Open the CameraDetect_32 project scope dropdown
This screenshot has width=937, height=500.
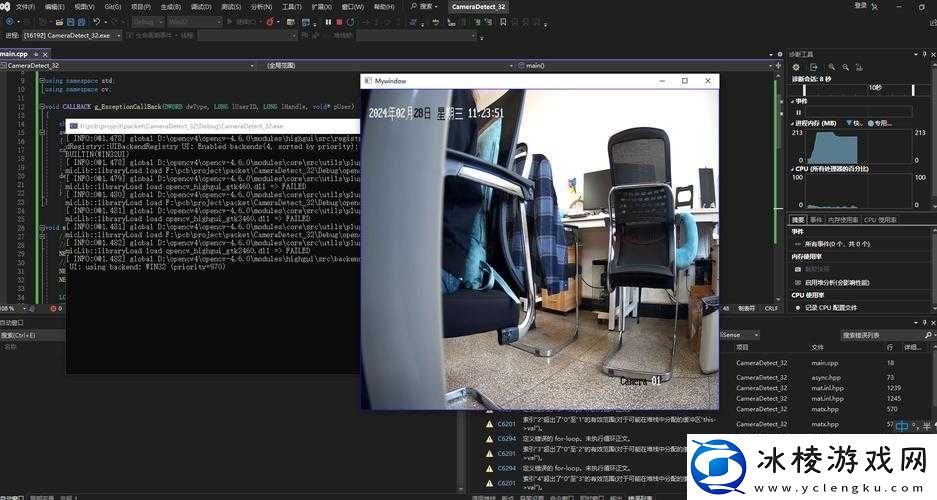point(128,66)
